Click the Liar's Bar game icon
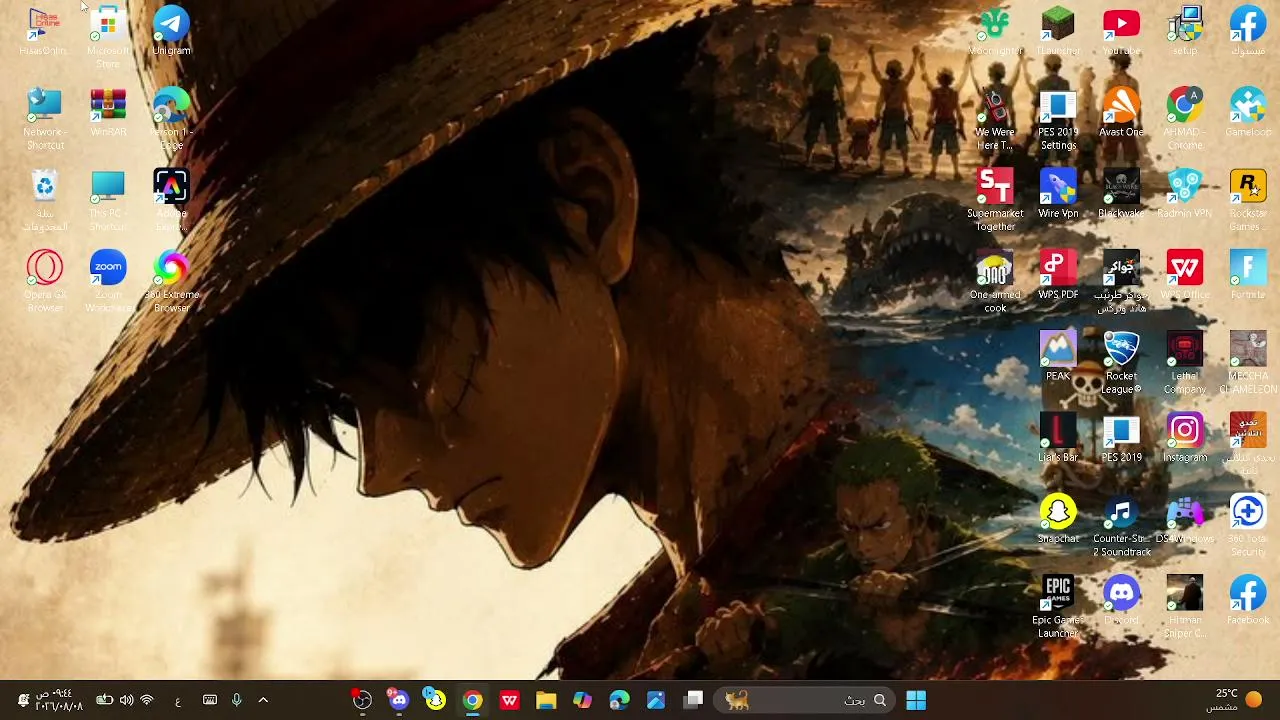 point(1058,437)
